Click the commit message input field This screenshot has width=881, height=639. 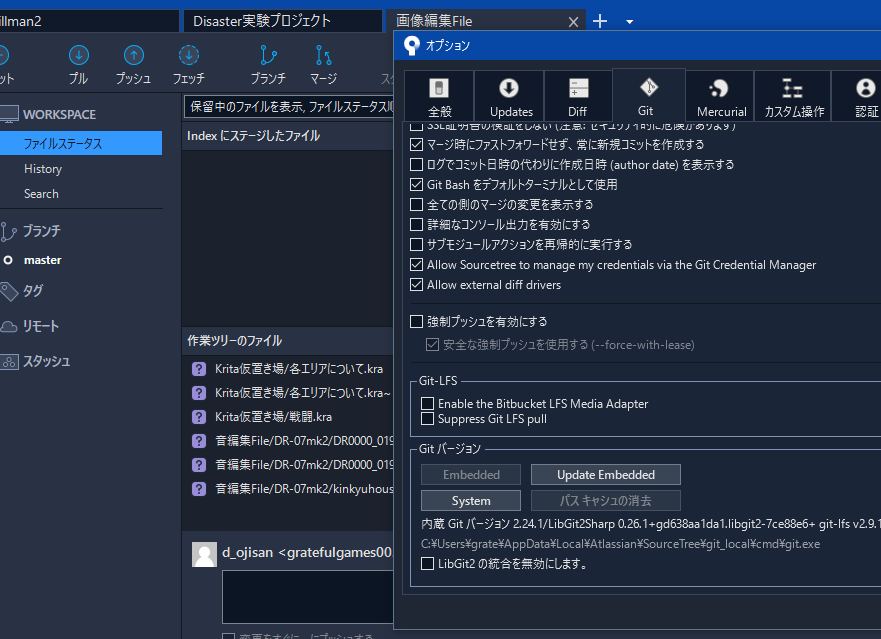tap(308, 597)
